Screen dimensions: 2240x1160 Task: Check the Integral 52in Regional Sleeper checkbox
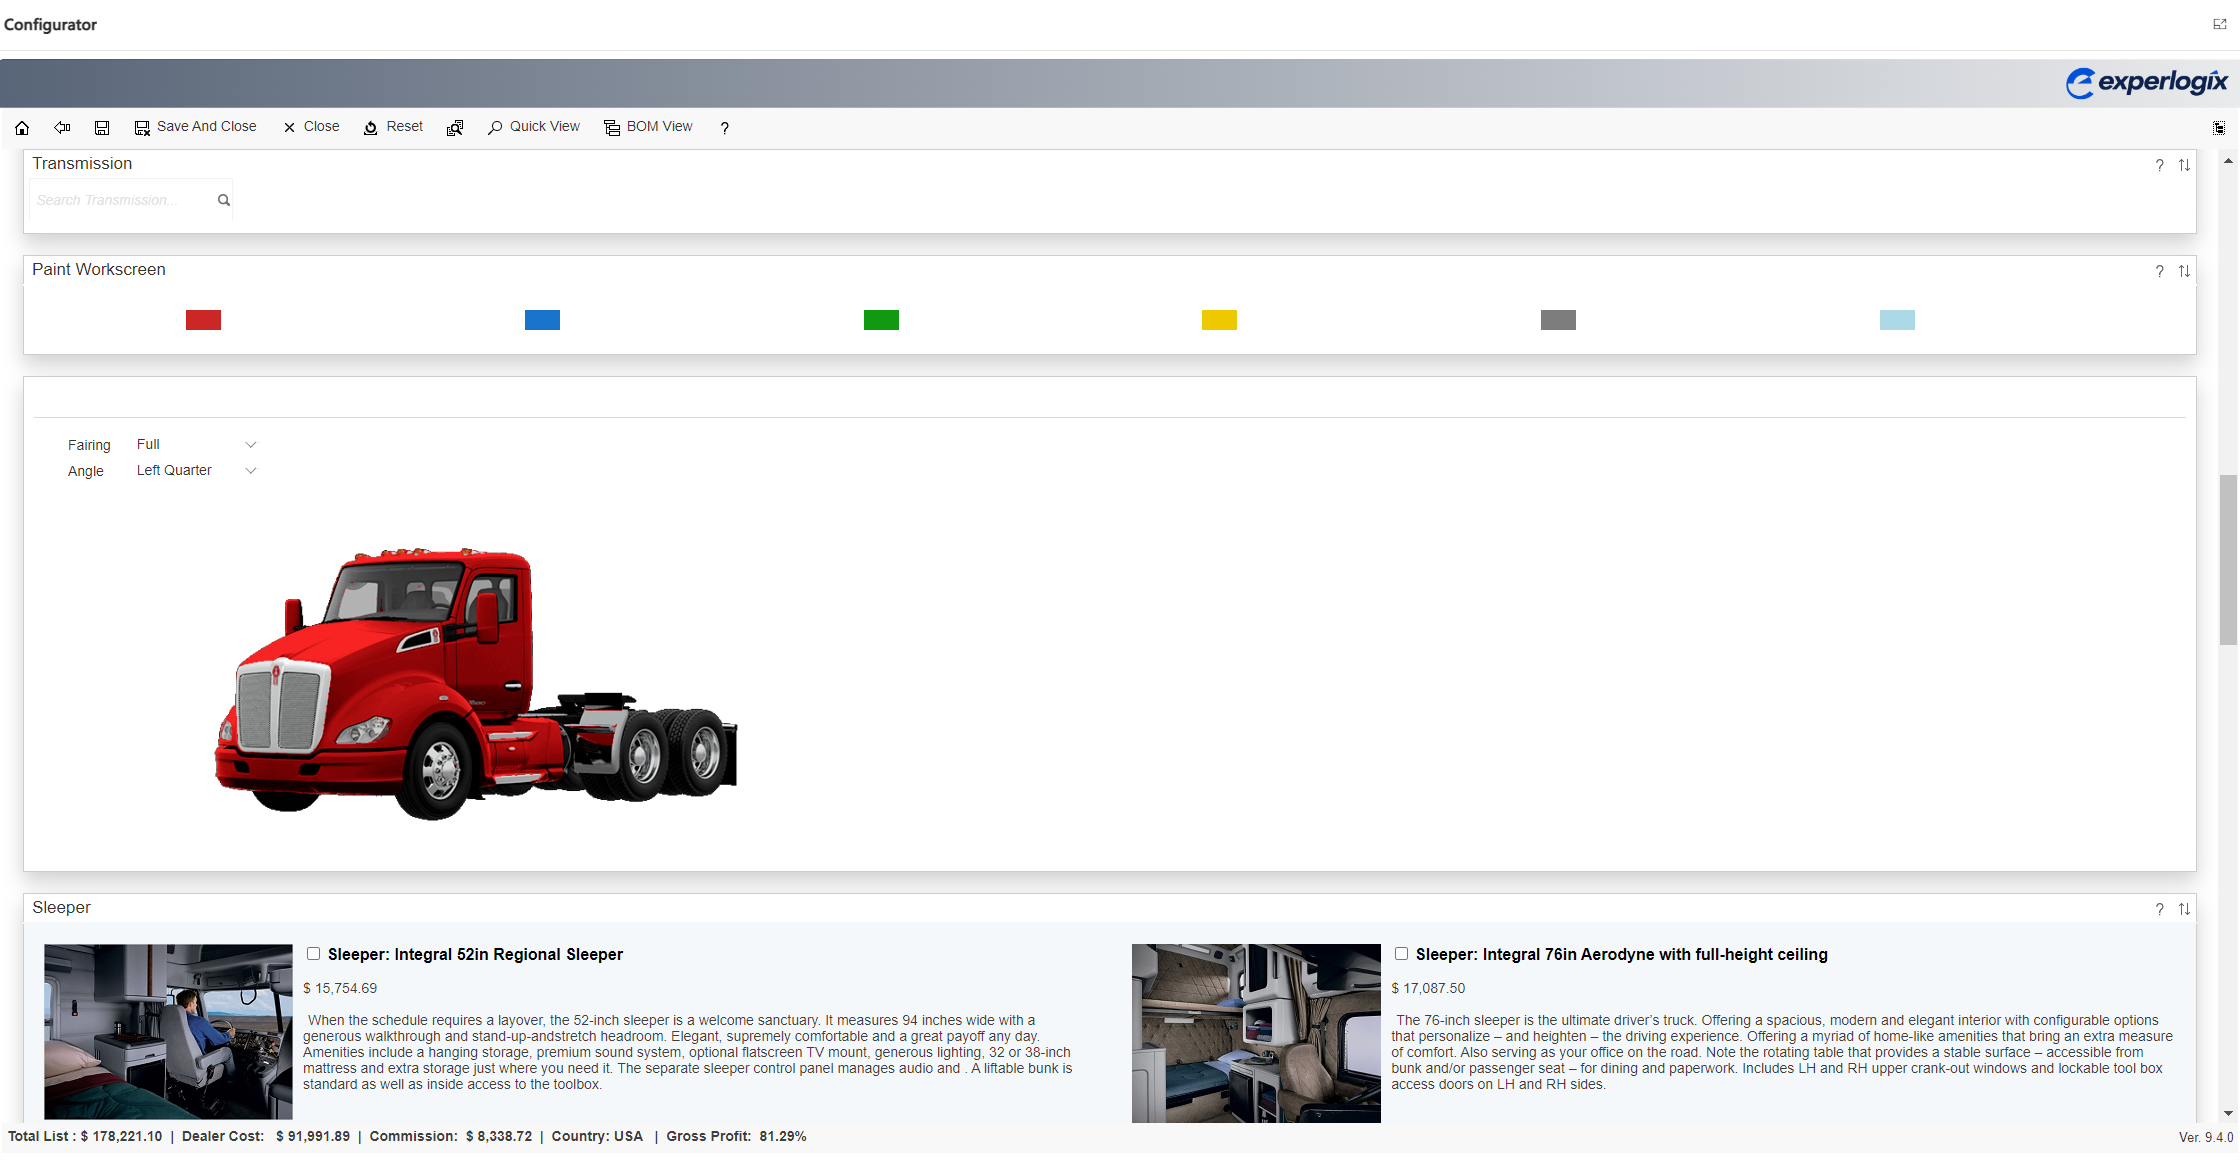click(313, 954)
